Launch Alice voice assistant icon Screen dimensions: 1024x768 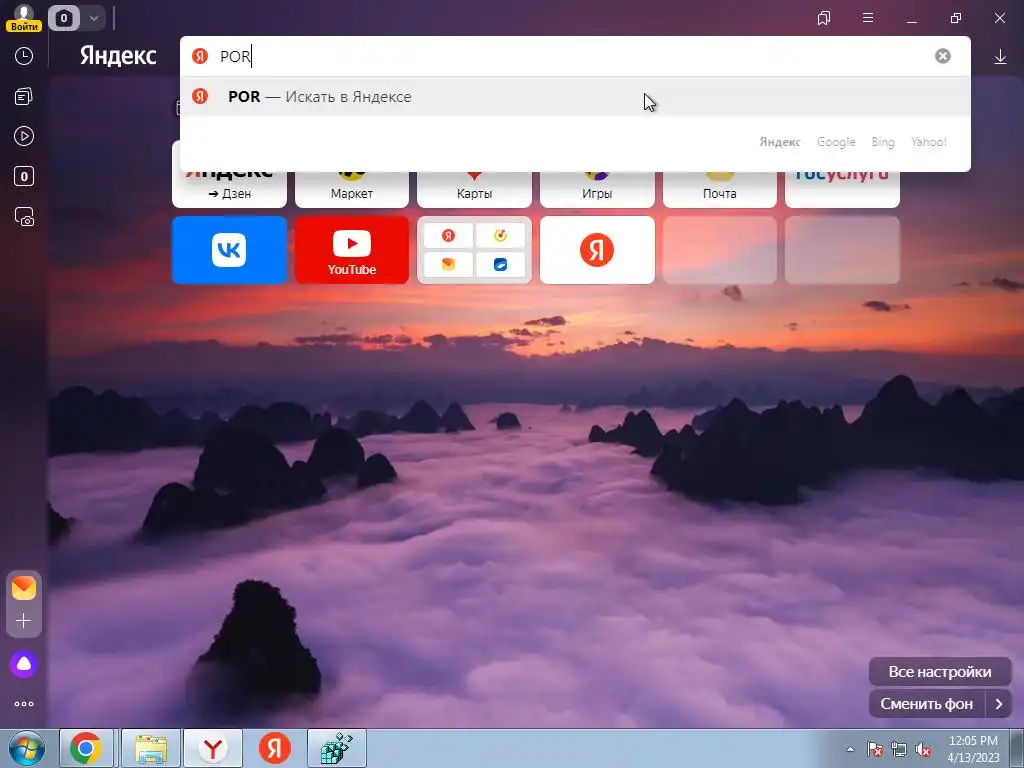pos(24,664)
